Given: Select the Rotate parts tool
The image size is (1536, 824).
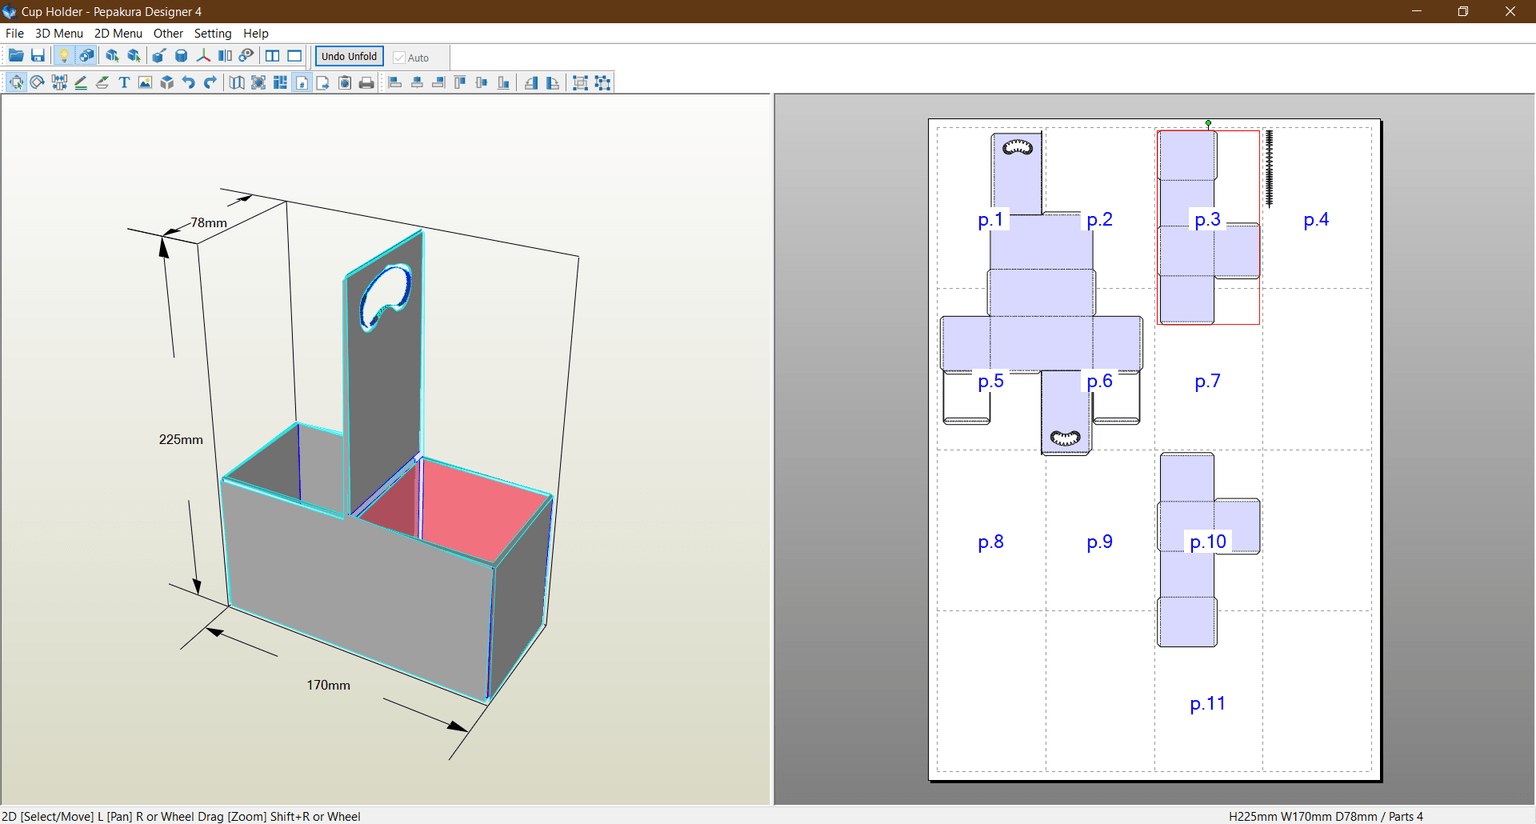Looking at the screenshot, I should click(x=37, y=83).
